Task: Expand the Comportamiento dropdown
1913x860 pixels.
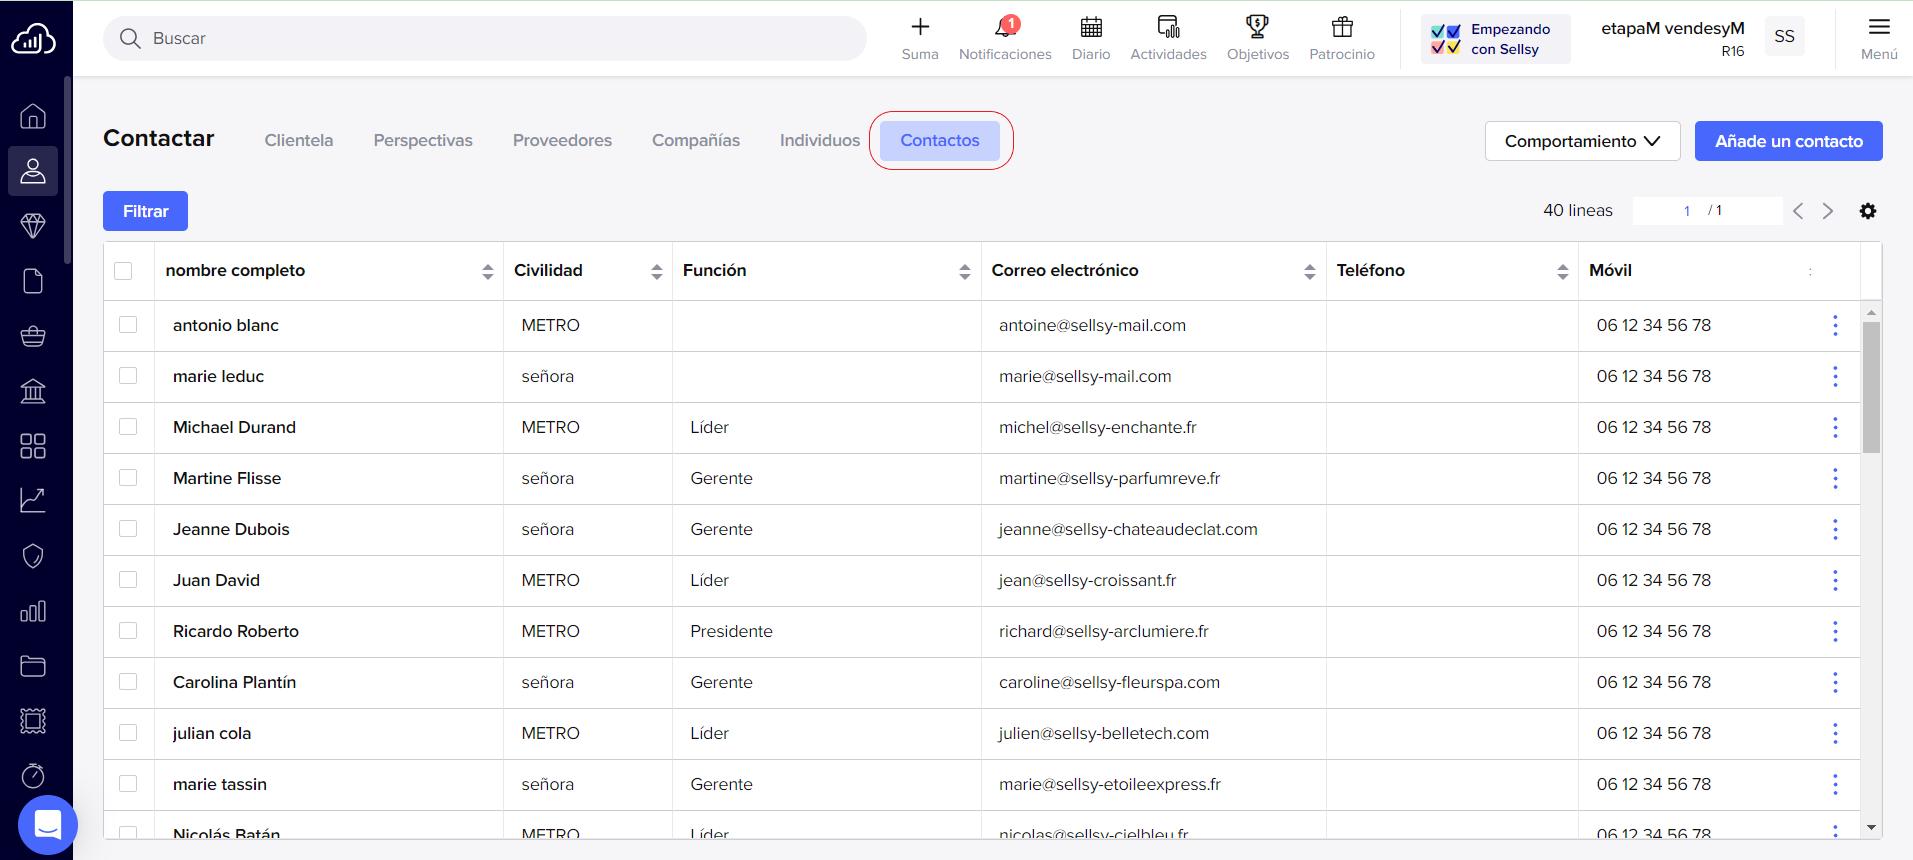Action: (x=1582, y=141)
